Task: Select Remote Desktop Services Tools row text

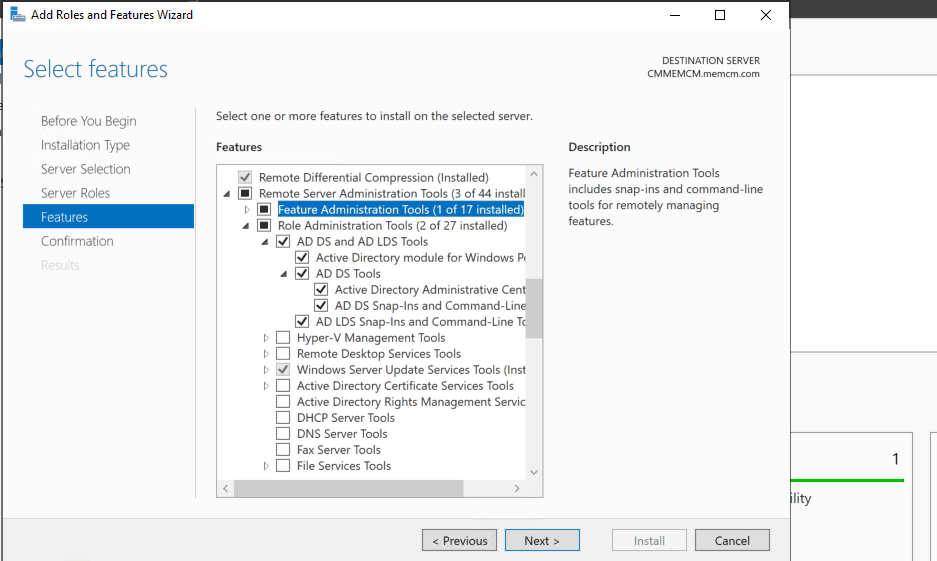Action: 379,354
